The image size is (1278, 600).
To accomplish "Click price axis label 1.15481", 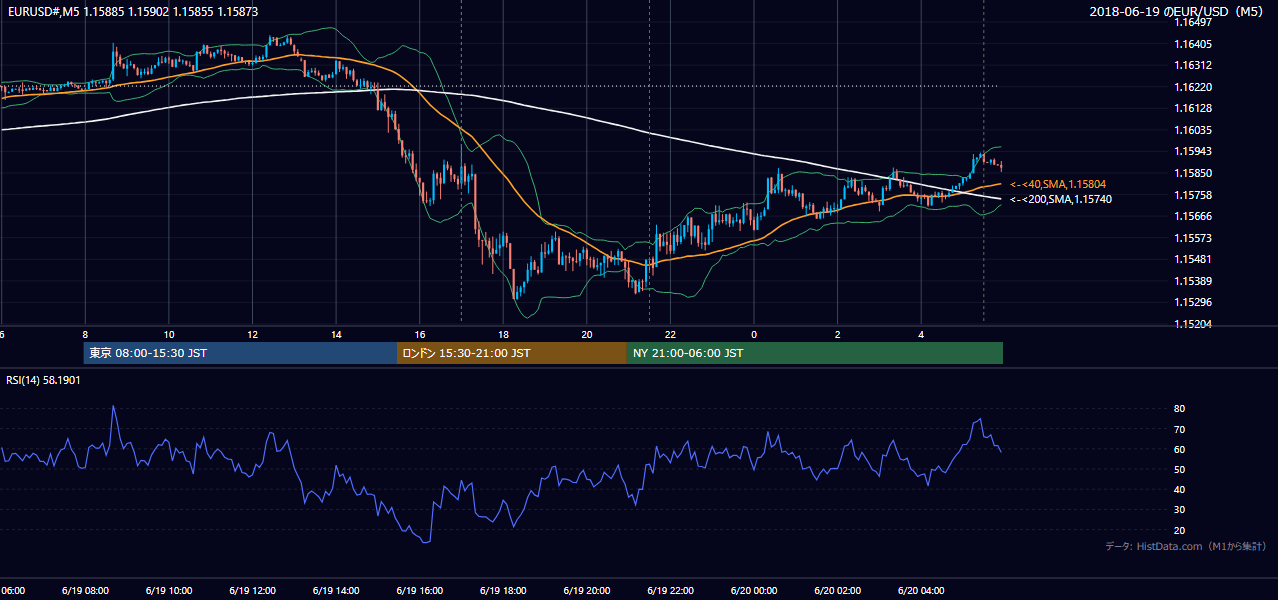I will coord(1192,259).
